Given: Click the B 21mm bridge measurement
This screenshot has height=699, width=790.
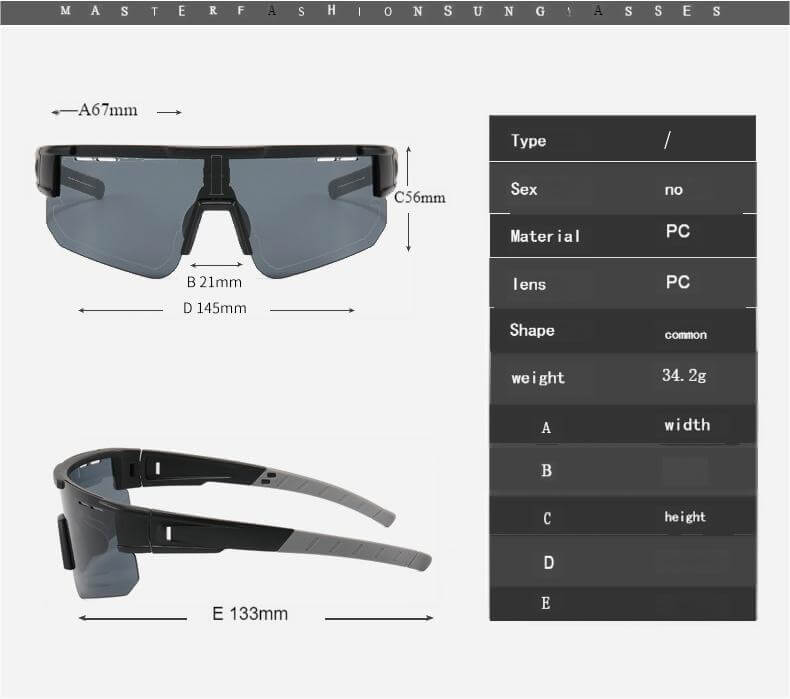Looking at the screenshot, I should (x=215, y=283).
